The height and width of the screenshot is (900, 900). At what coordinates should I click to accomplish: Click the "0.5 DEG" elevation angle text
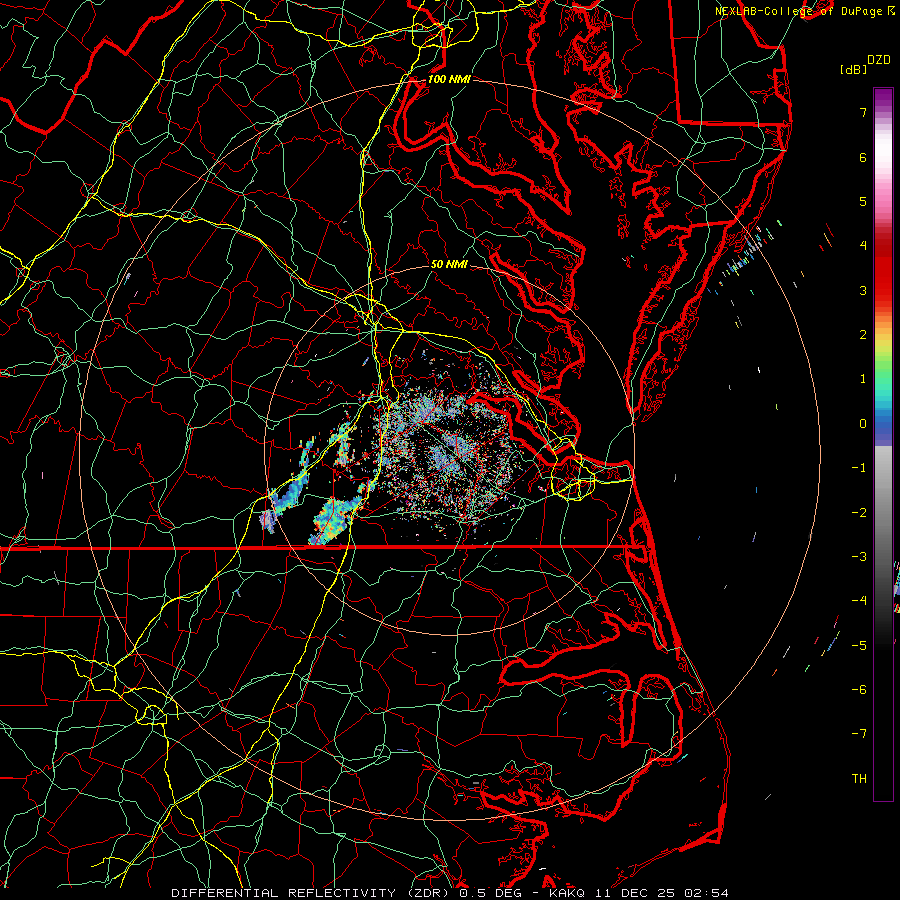(x=489, y=893)
